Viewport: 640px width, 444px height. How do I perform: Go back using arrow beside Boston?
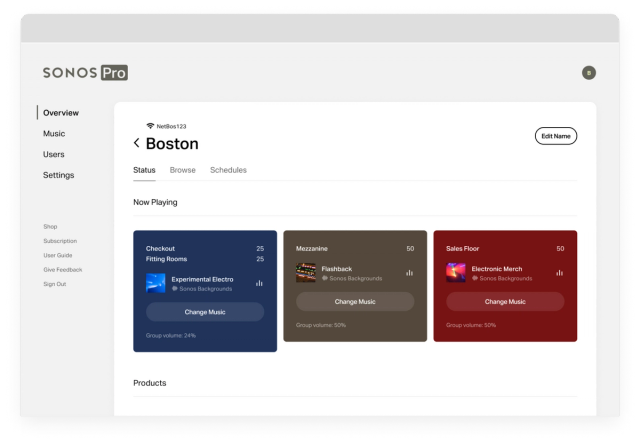pos(137,143)
